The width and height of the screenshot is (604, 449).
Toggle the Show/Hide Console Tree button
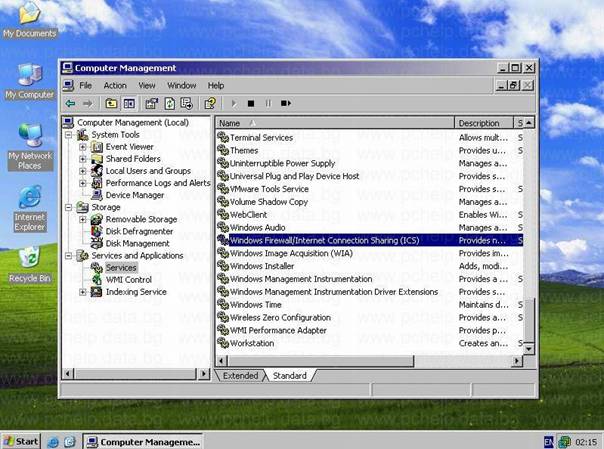[x=129, y=103]
